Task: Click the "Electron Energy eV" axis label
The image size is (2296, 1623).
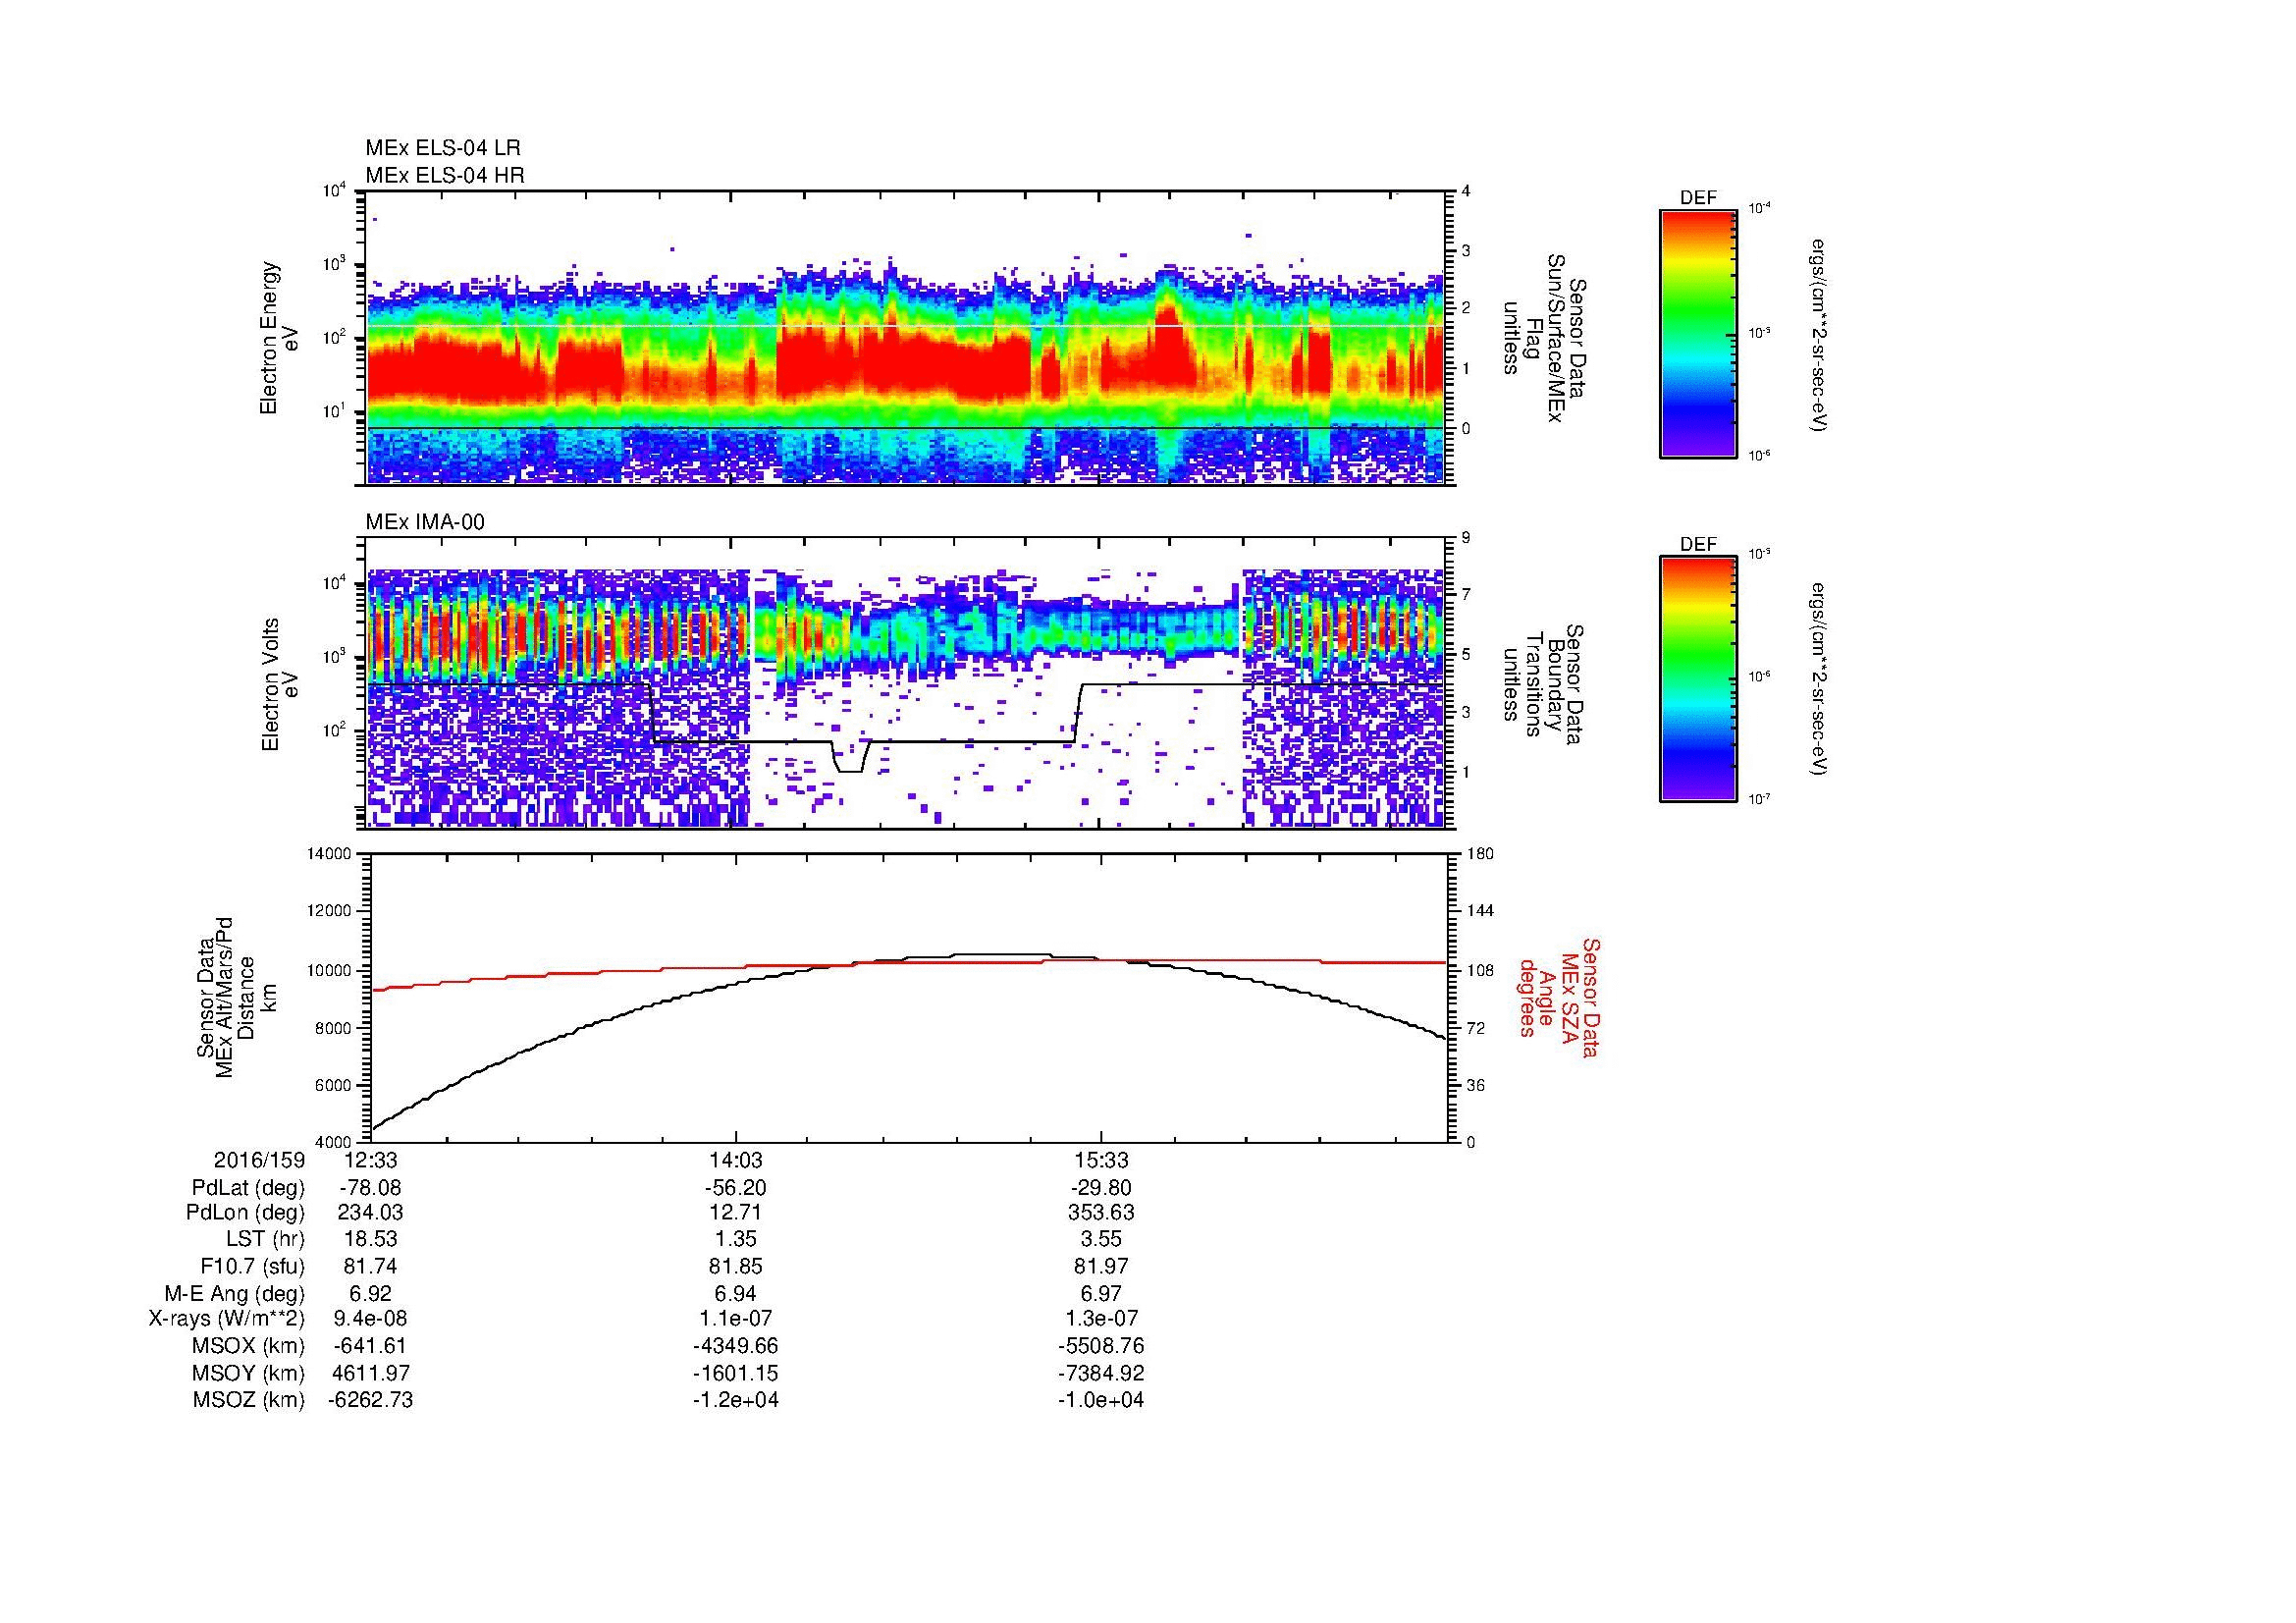Action: 279,338
